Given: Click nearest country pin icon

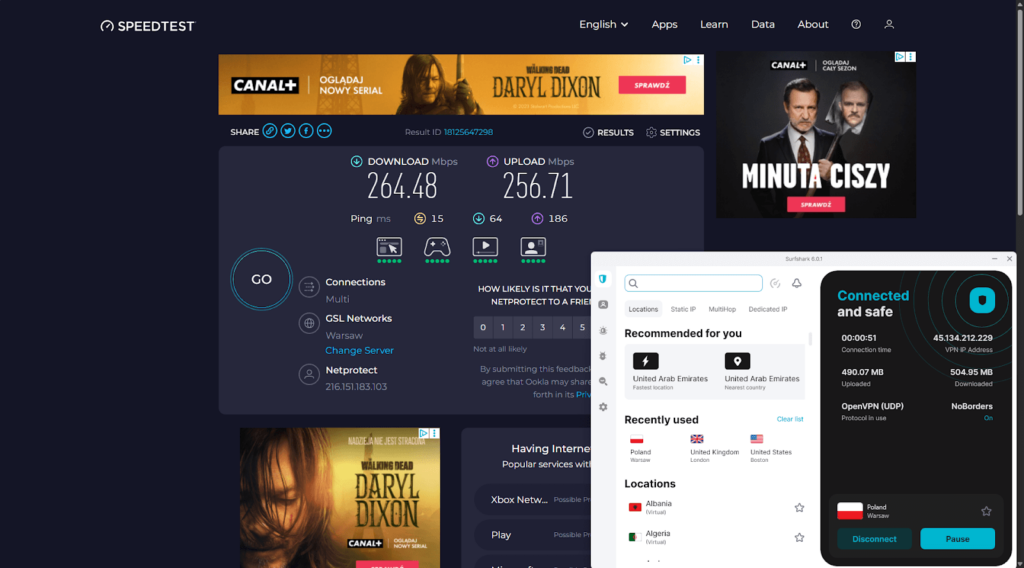Looking at the screenshot, I should tap(737, 361).
